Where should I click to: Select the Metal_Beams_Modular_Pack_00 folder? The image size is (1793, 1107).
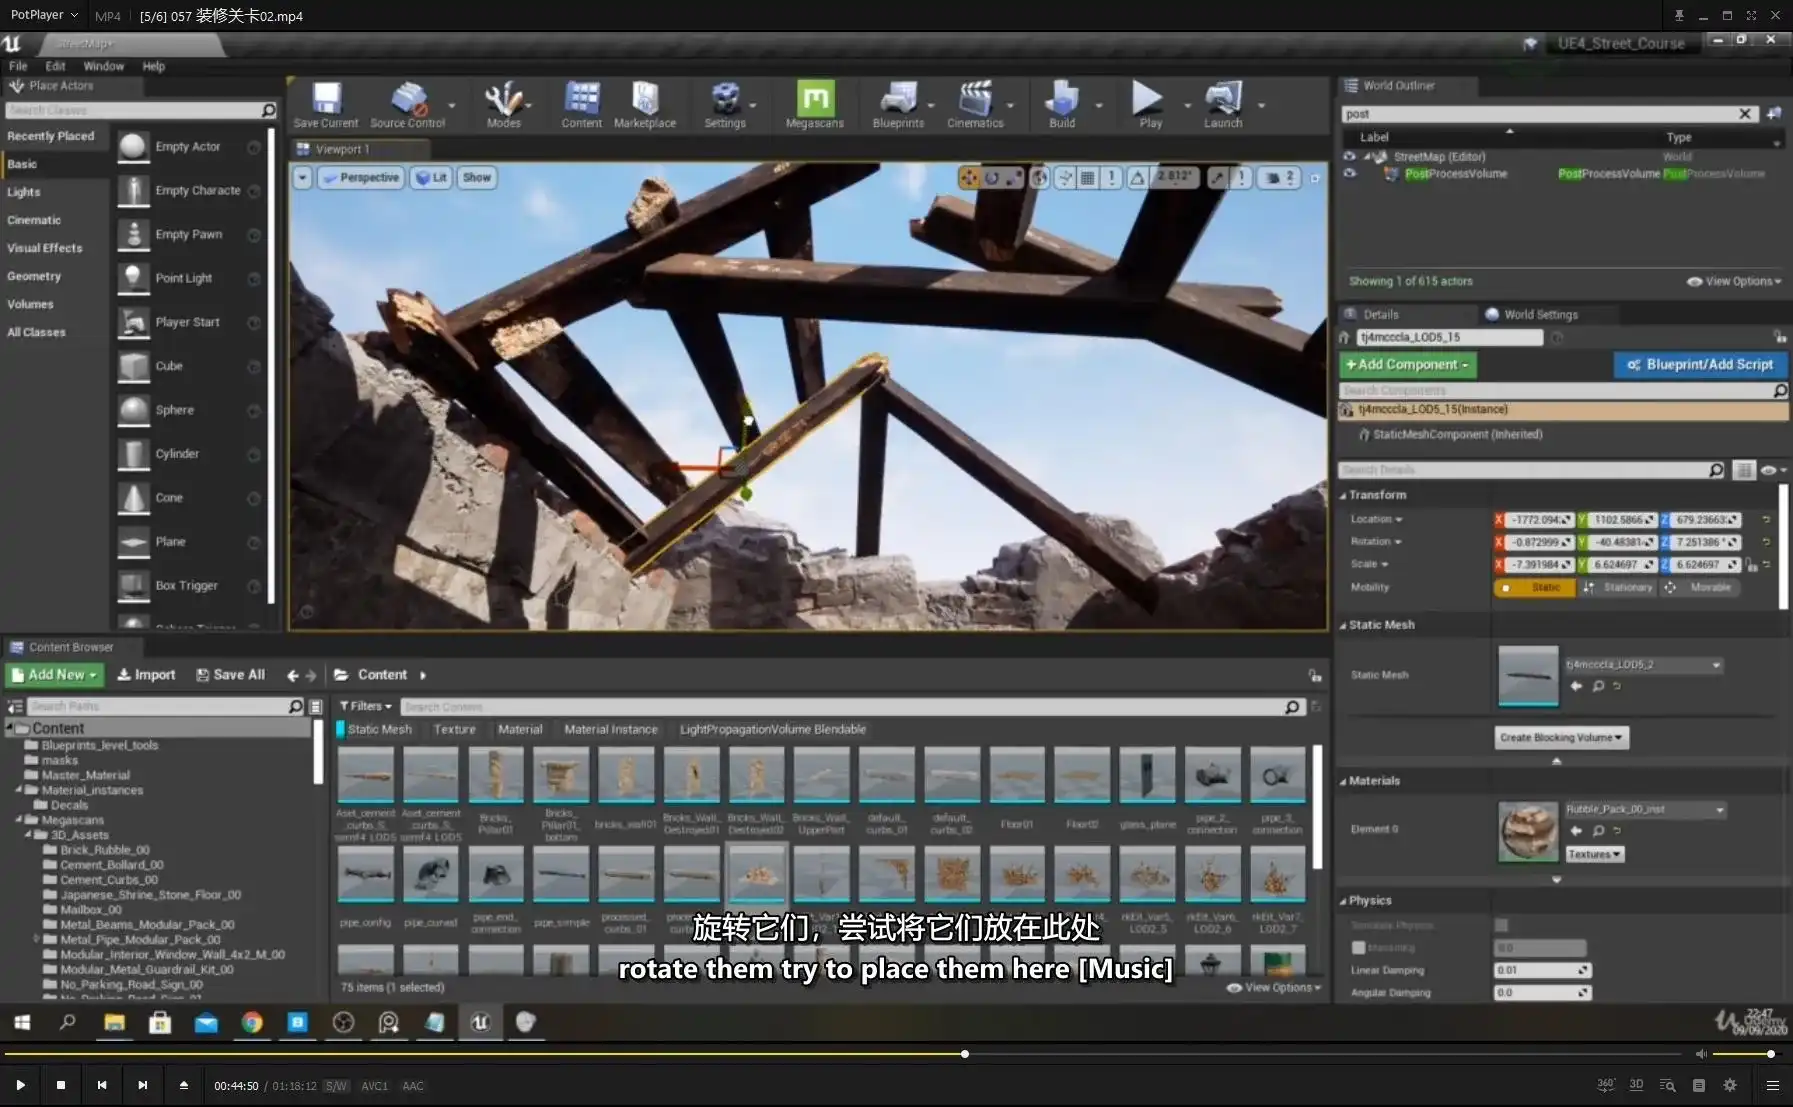pyautogui.click(x=146, y=925)
